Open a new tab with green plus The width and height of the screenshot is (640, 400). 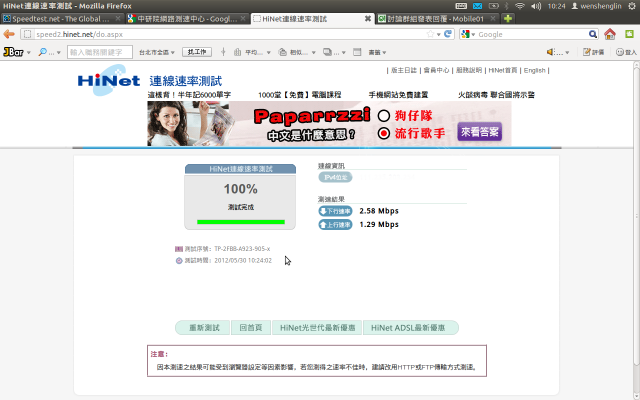pyautogui.click(x=508, y=18)
